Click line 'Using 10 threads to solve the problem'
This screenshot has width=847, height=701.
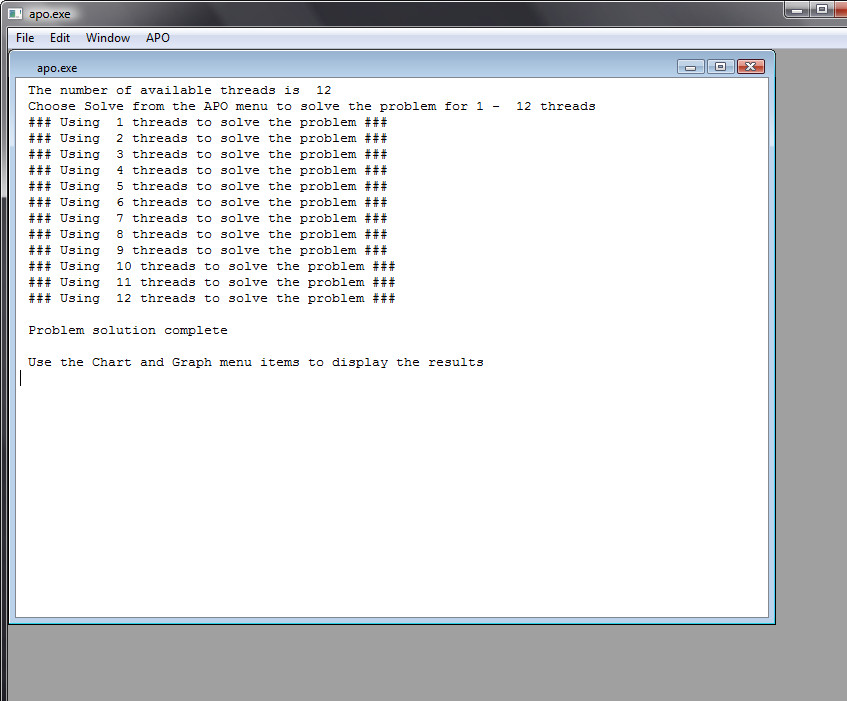[212, 266]
